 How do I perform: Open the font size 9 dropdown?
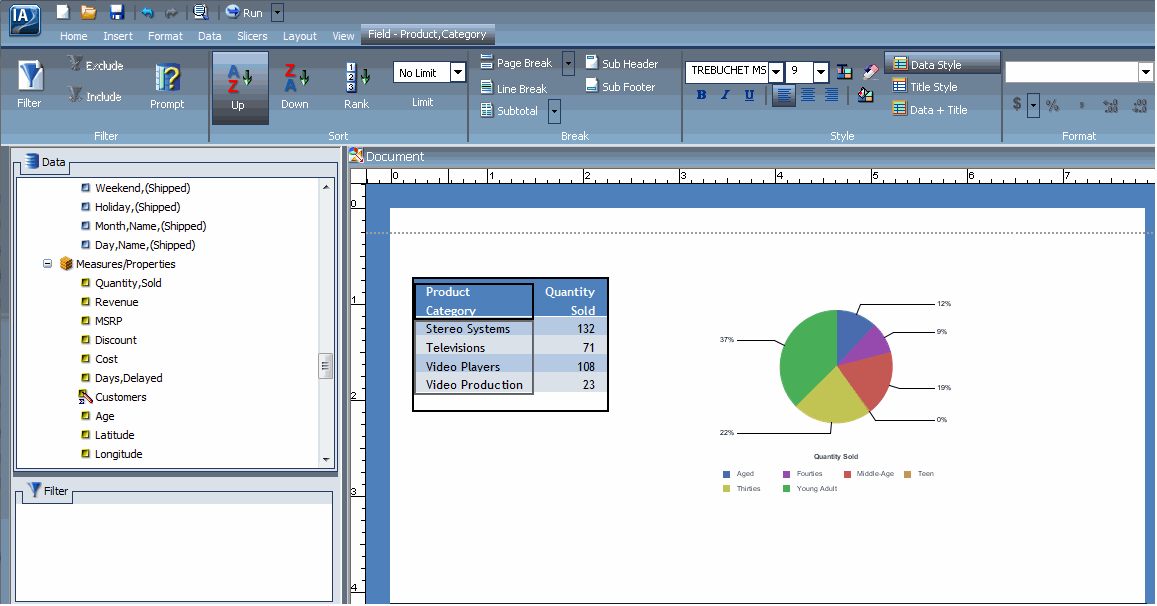coord(821,72)
